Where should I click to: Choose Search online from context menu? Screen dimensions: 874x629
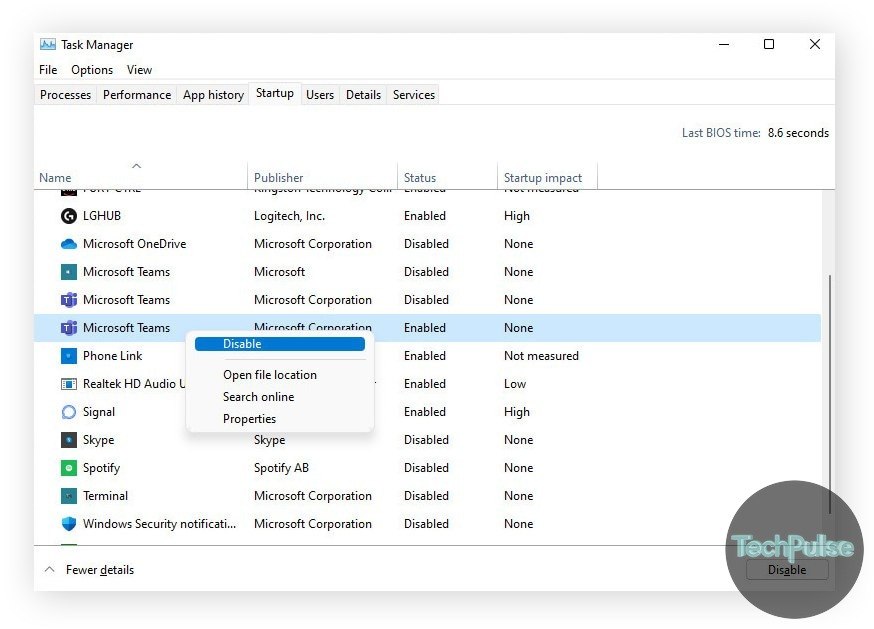[x=259, y=396]
